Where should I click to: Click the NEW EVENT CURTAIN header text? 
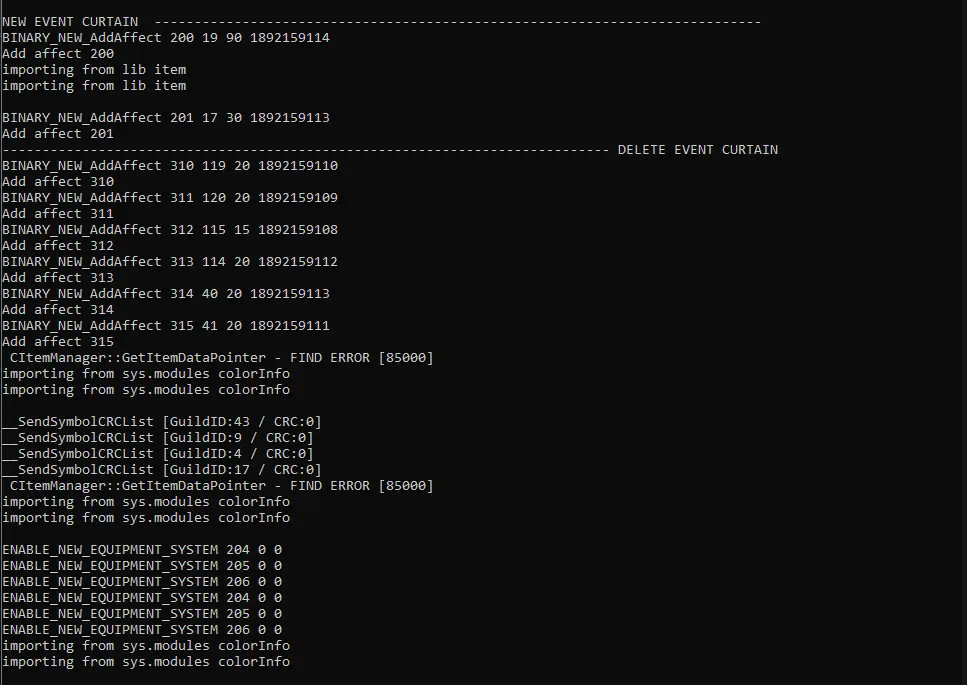tap(70, 22)
